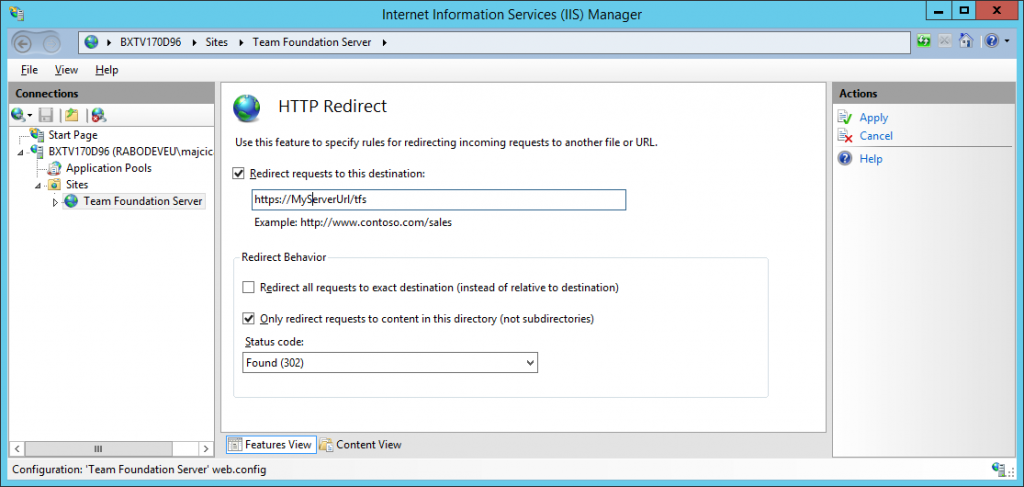Screen dimensions: 1024x487
Task: Click the Back navigation arrow
Action: coord(25,43)
